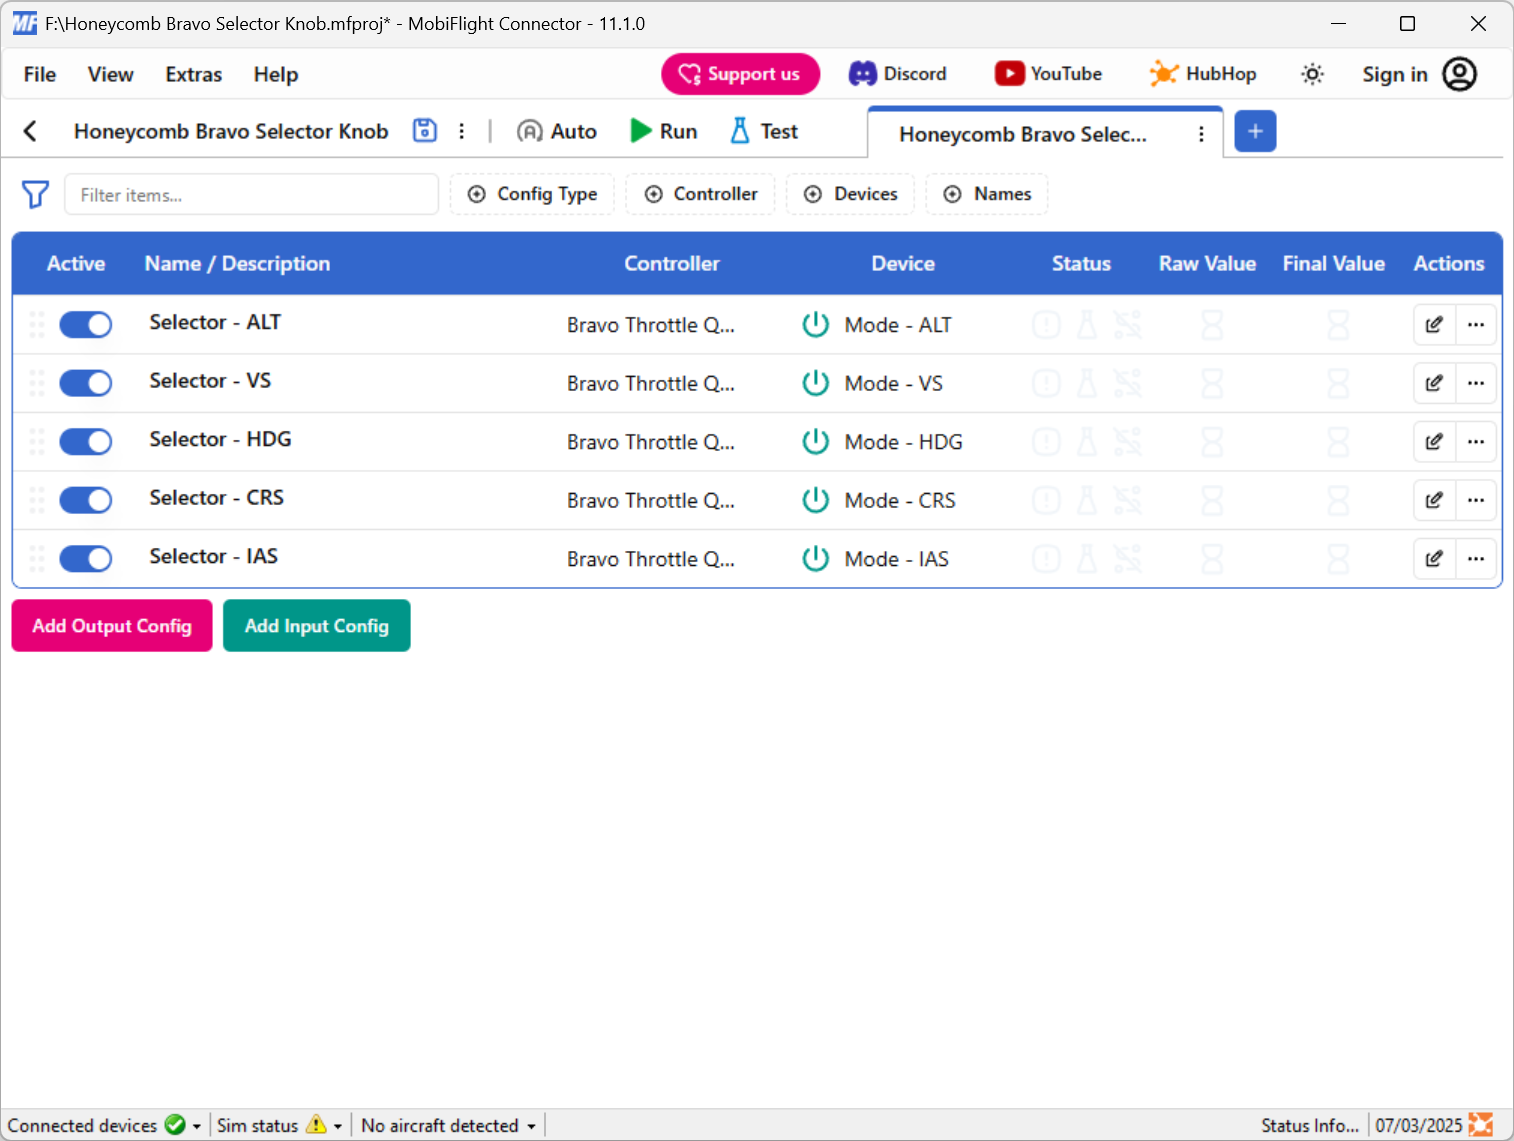
Task: Open the Names filter
Action: tap(987, 194)
